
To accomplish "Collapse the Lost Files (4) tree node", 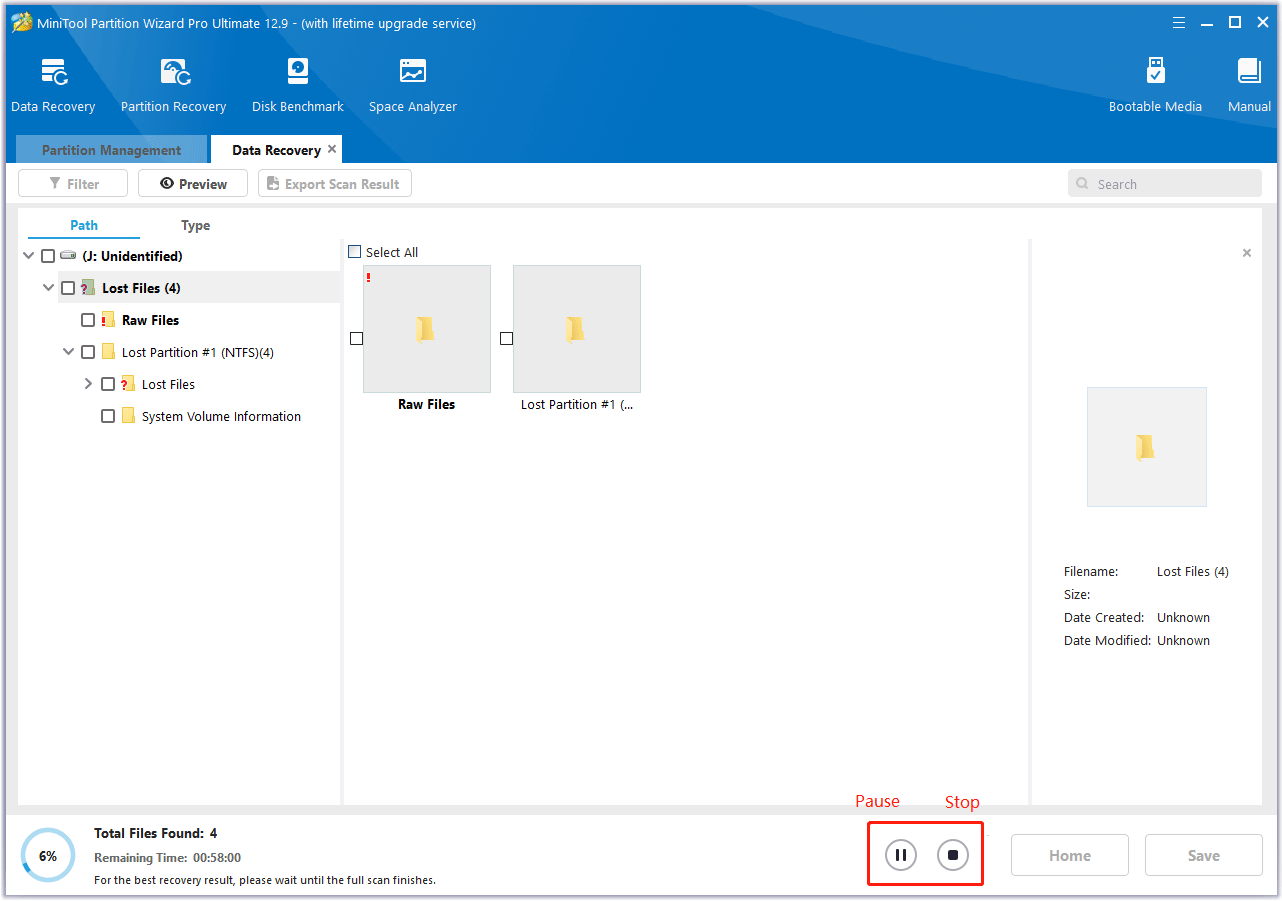I will (47, 287).
